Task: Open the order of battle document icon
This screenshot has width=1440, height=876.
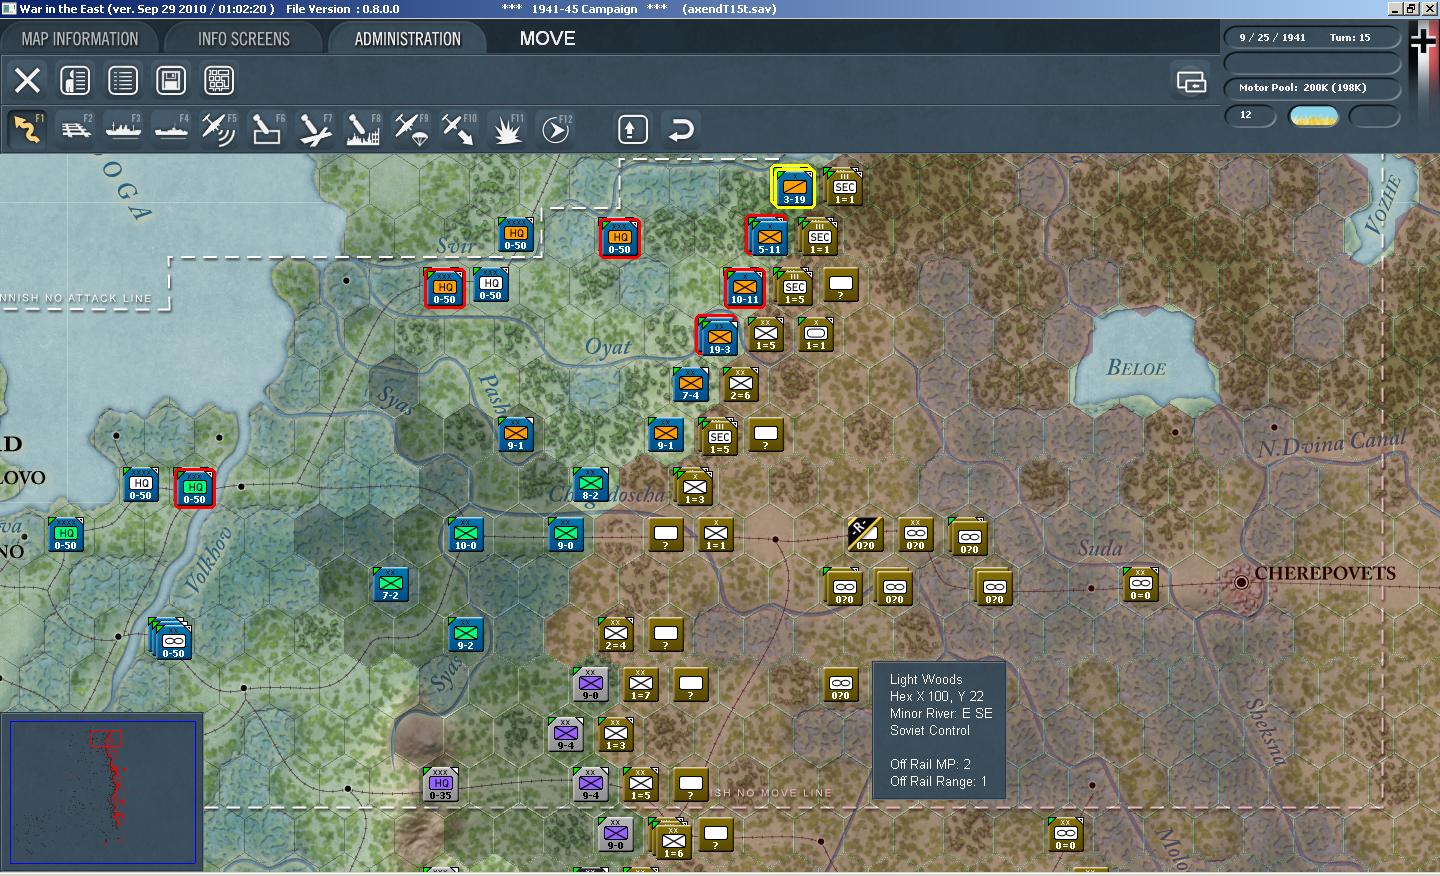Action: pyautogui.click(x=75, y=80)
